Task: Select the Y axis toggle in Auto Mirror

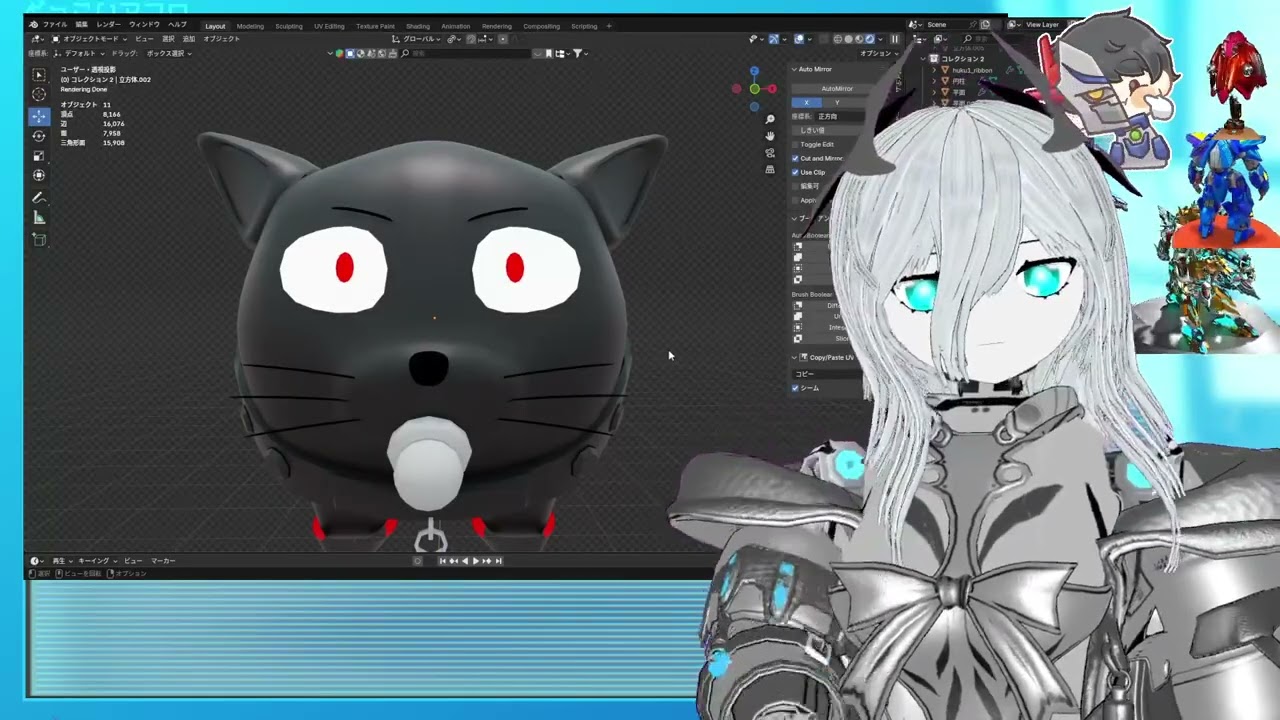Action: point(837,102)
